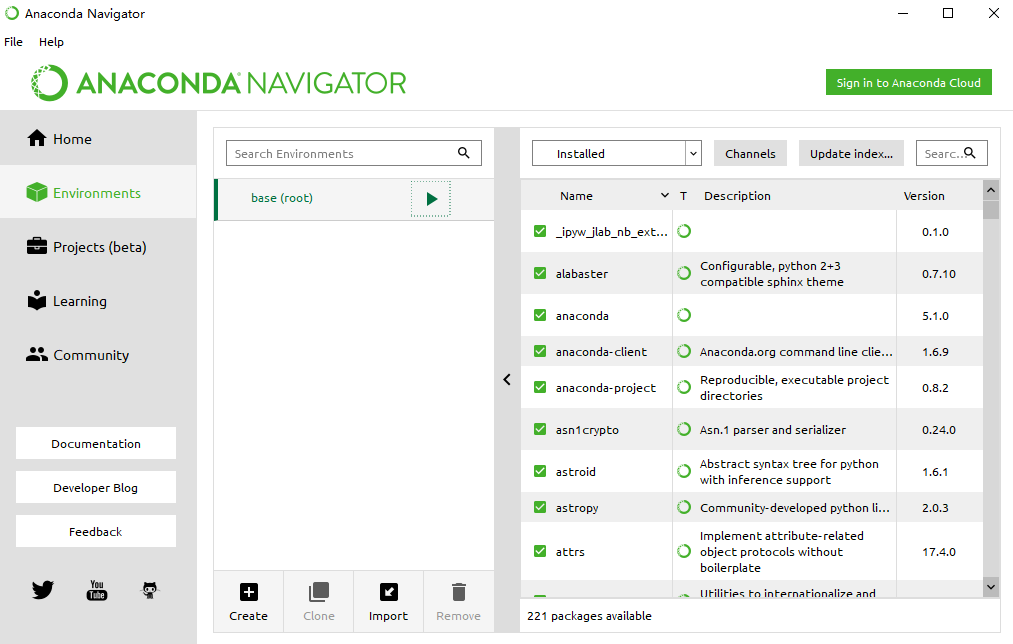1013x644 pixels.
Task: Toggle the anaconda-client package checkbox
Action: tap(540, 351)
